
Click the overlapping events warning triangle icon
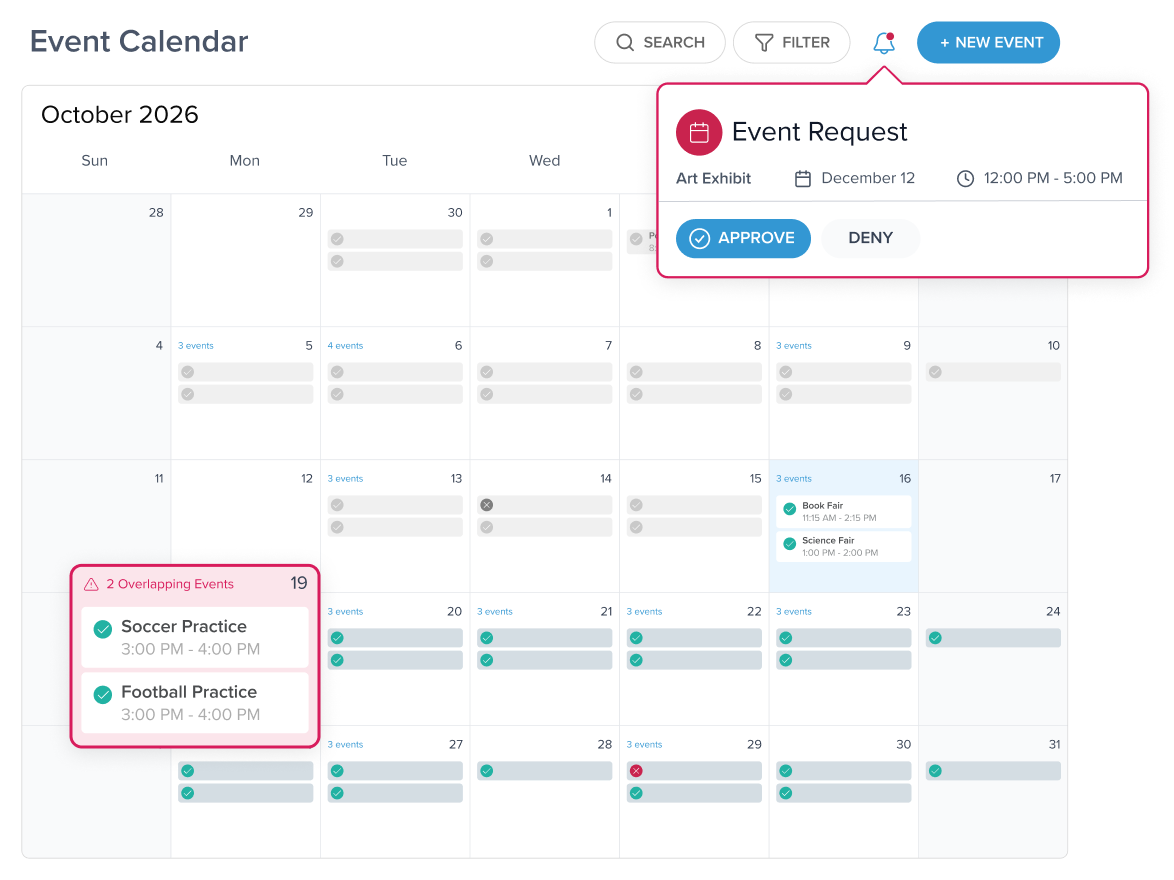(91, 584)
